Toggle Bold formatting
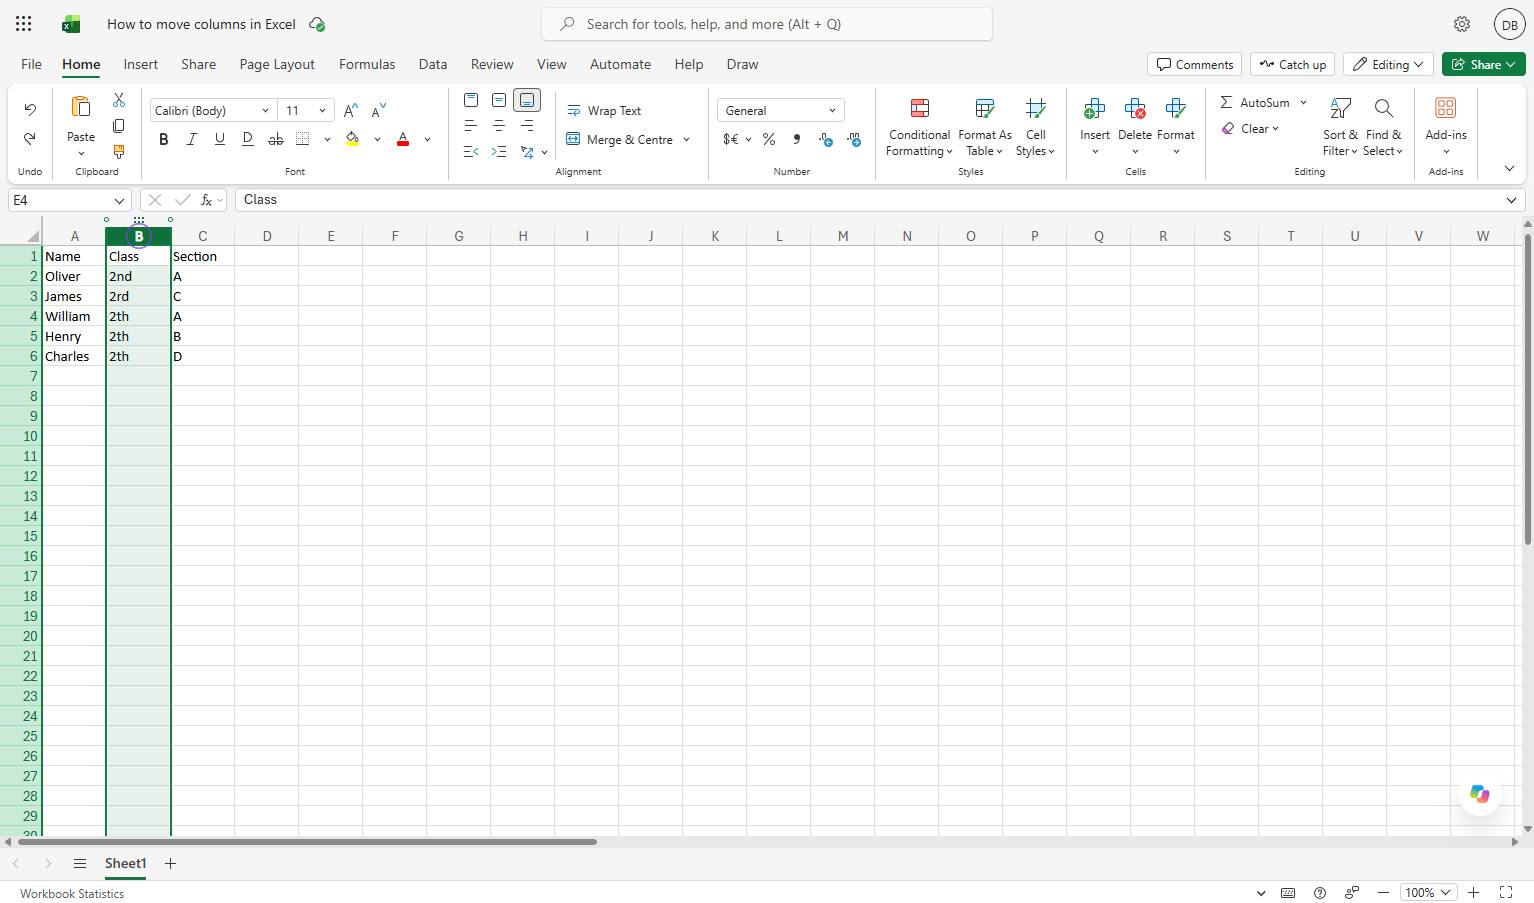The image size is (1534, 903). coord(164,139)
